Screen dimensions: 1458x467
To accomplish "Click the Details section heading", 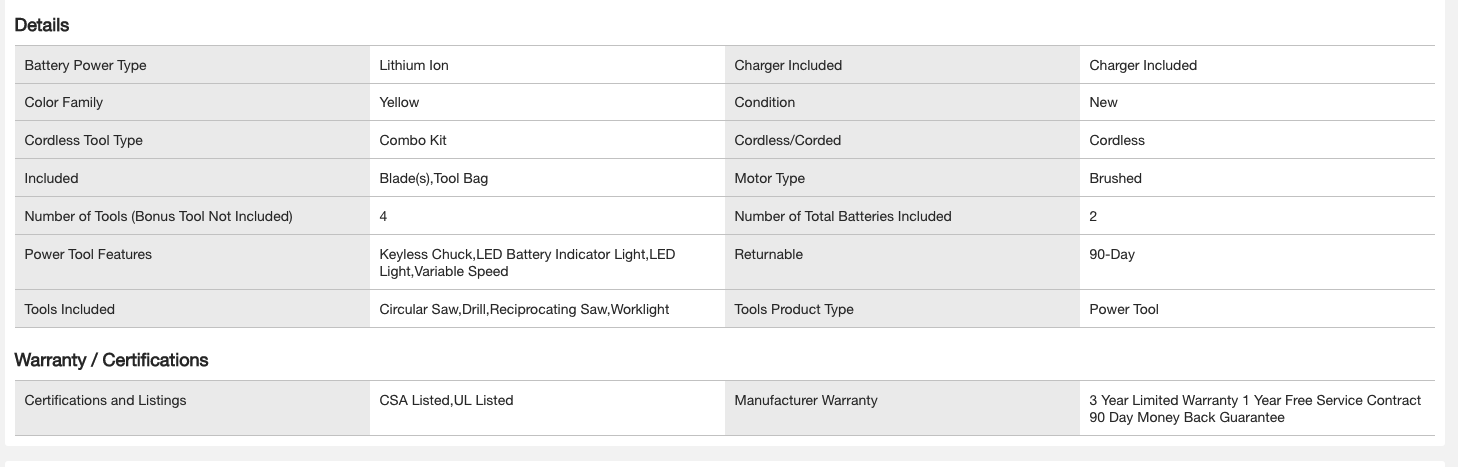I will (42, 25).
